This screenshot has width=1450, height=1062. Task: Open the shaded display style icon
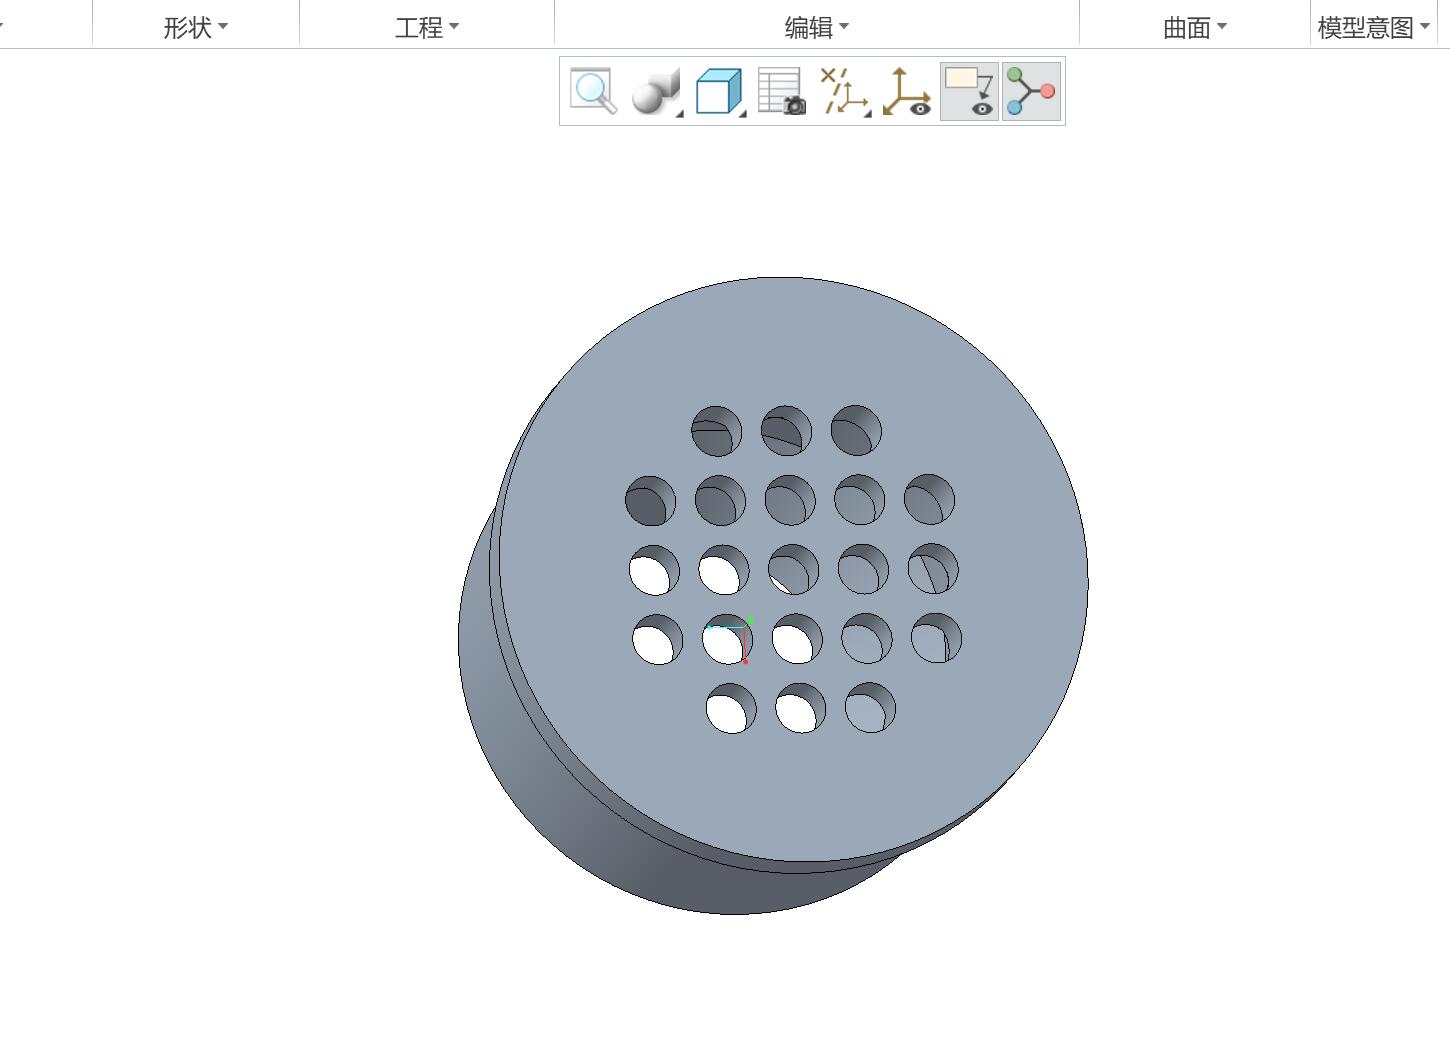pyautogui.click(x=656, y=91)
